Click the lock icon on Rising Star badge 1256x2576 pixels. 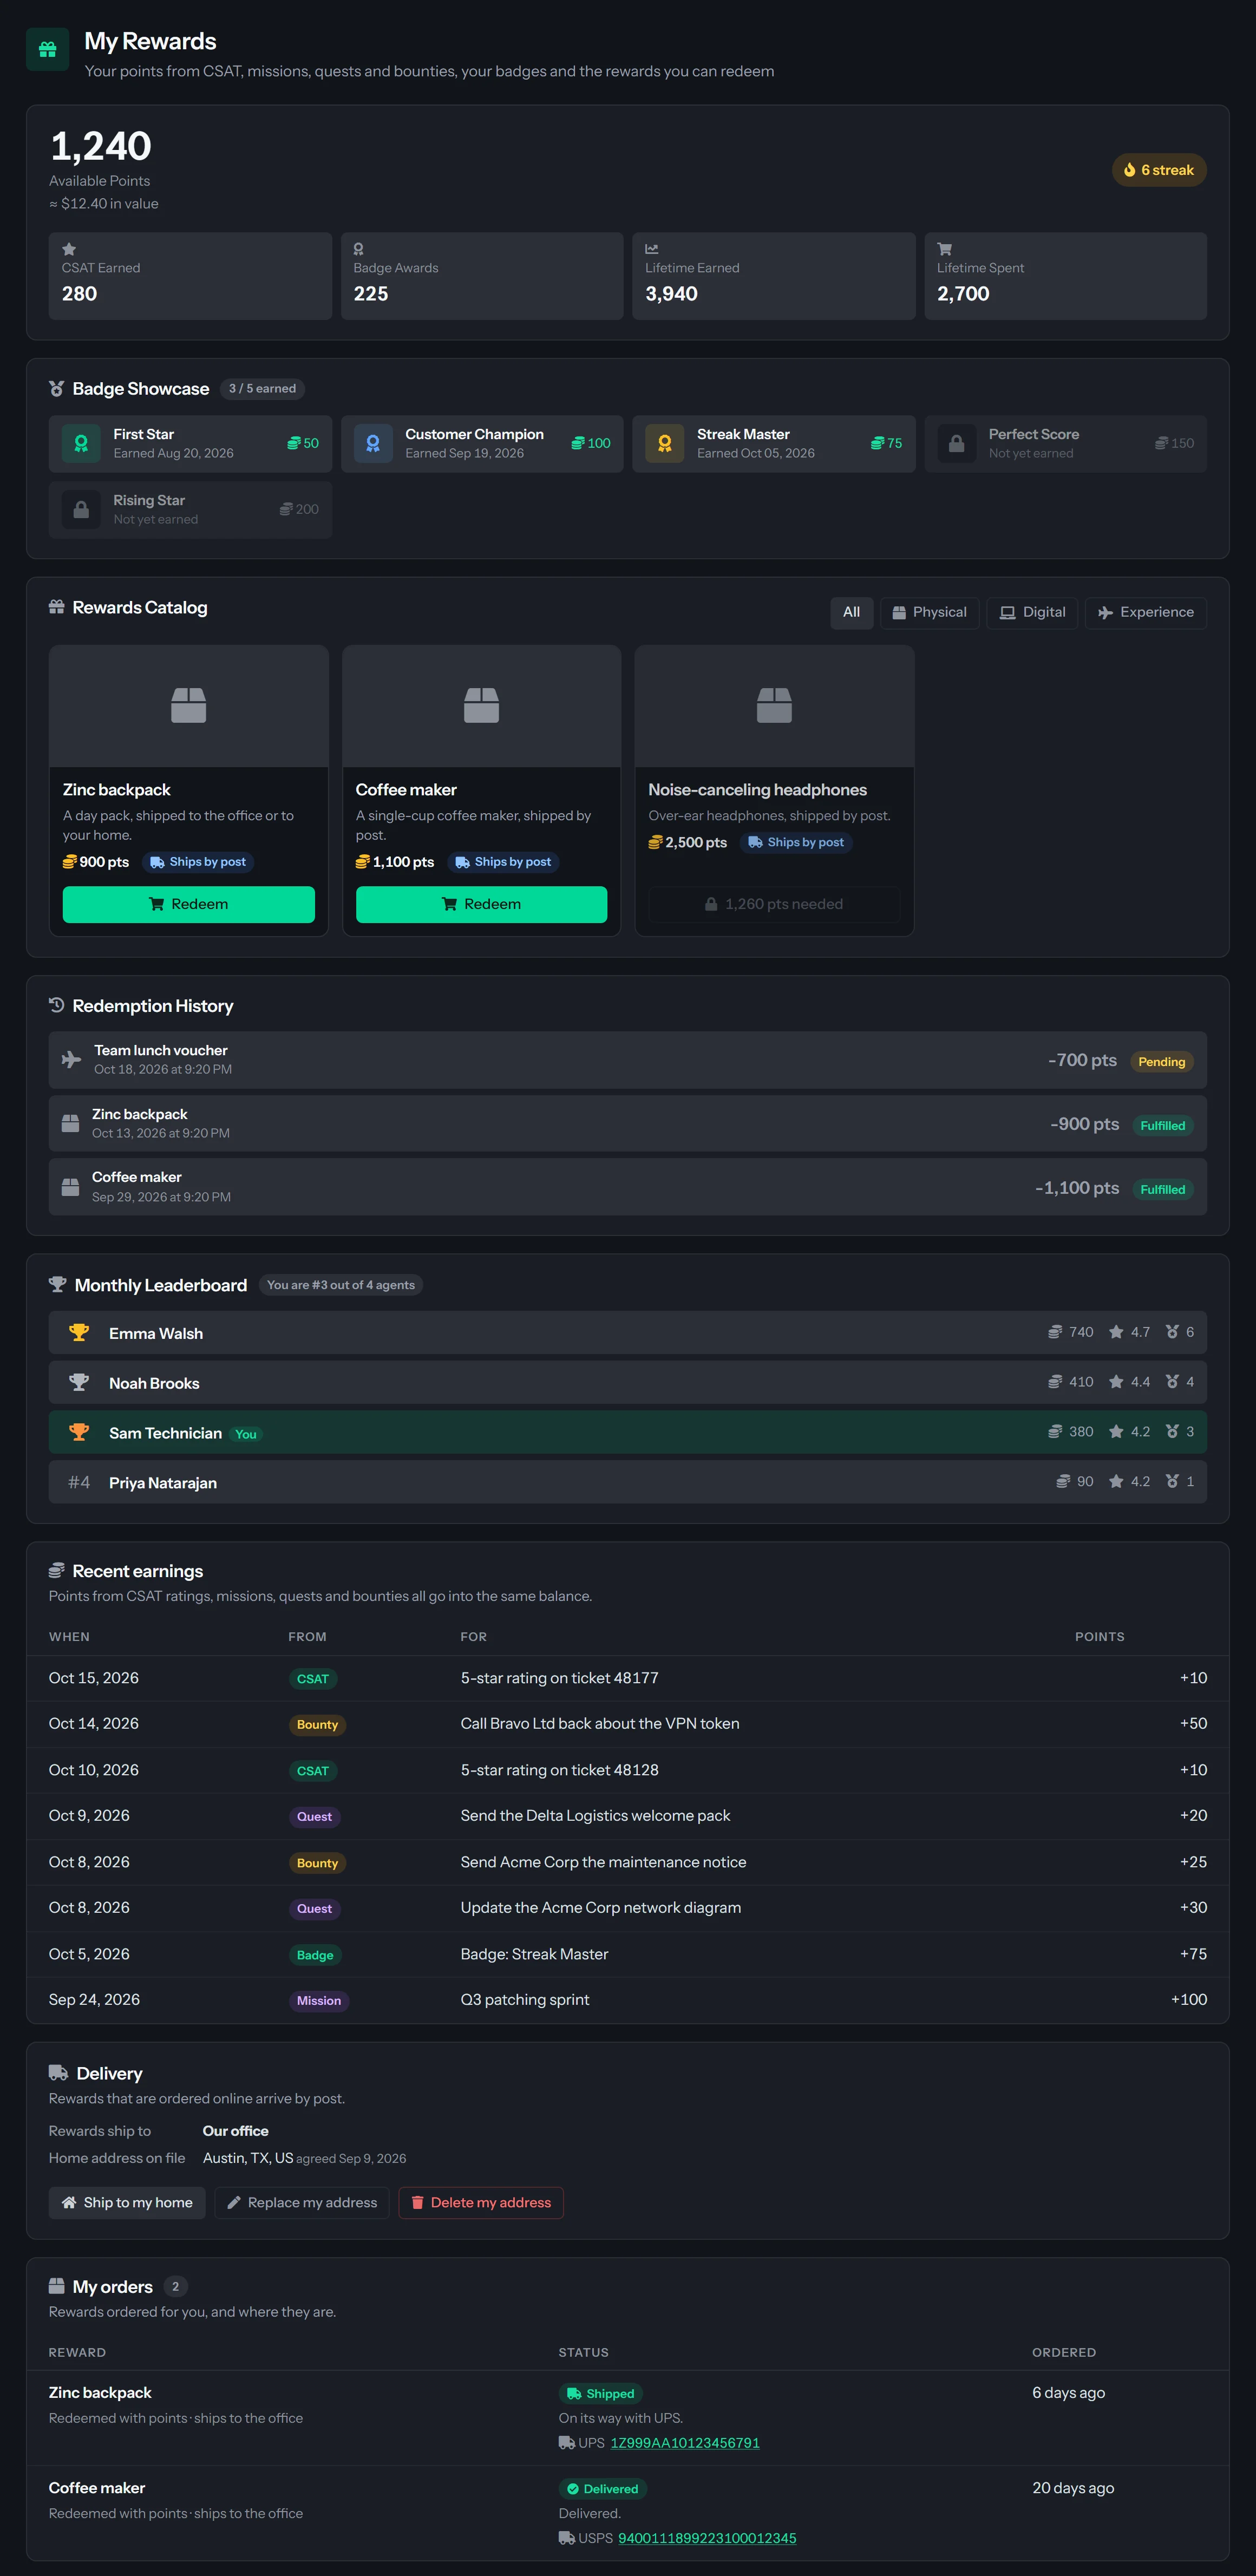[x=81, y=509]
